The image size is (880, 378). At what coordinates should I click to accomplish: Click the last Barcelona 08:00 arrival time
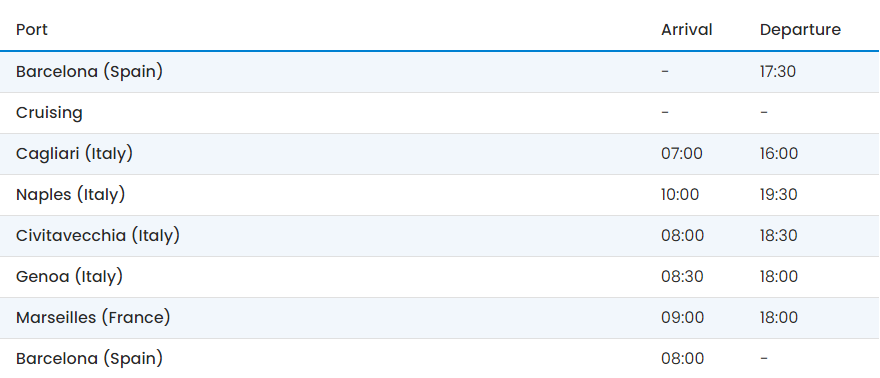coord(682,358)
